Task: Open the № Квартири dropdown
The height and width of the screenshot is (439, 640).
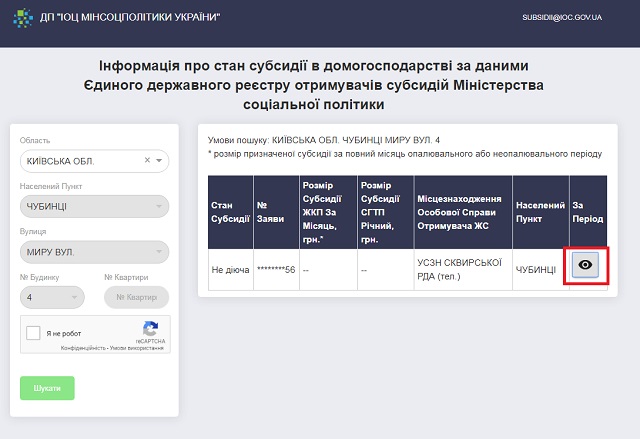Action: [x=136, y=297]
